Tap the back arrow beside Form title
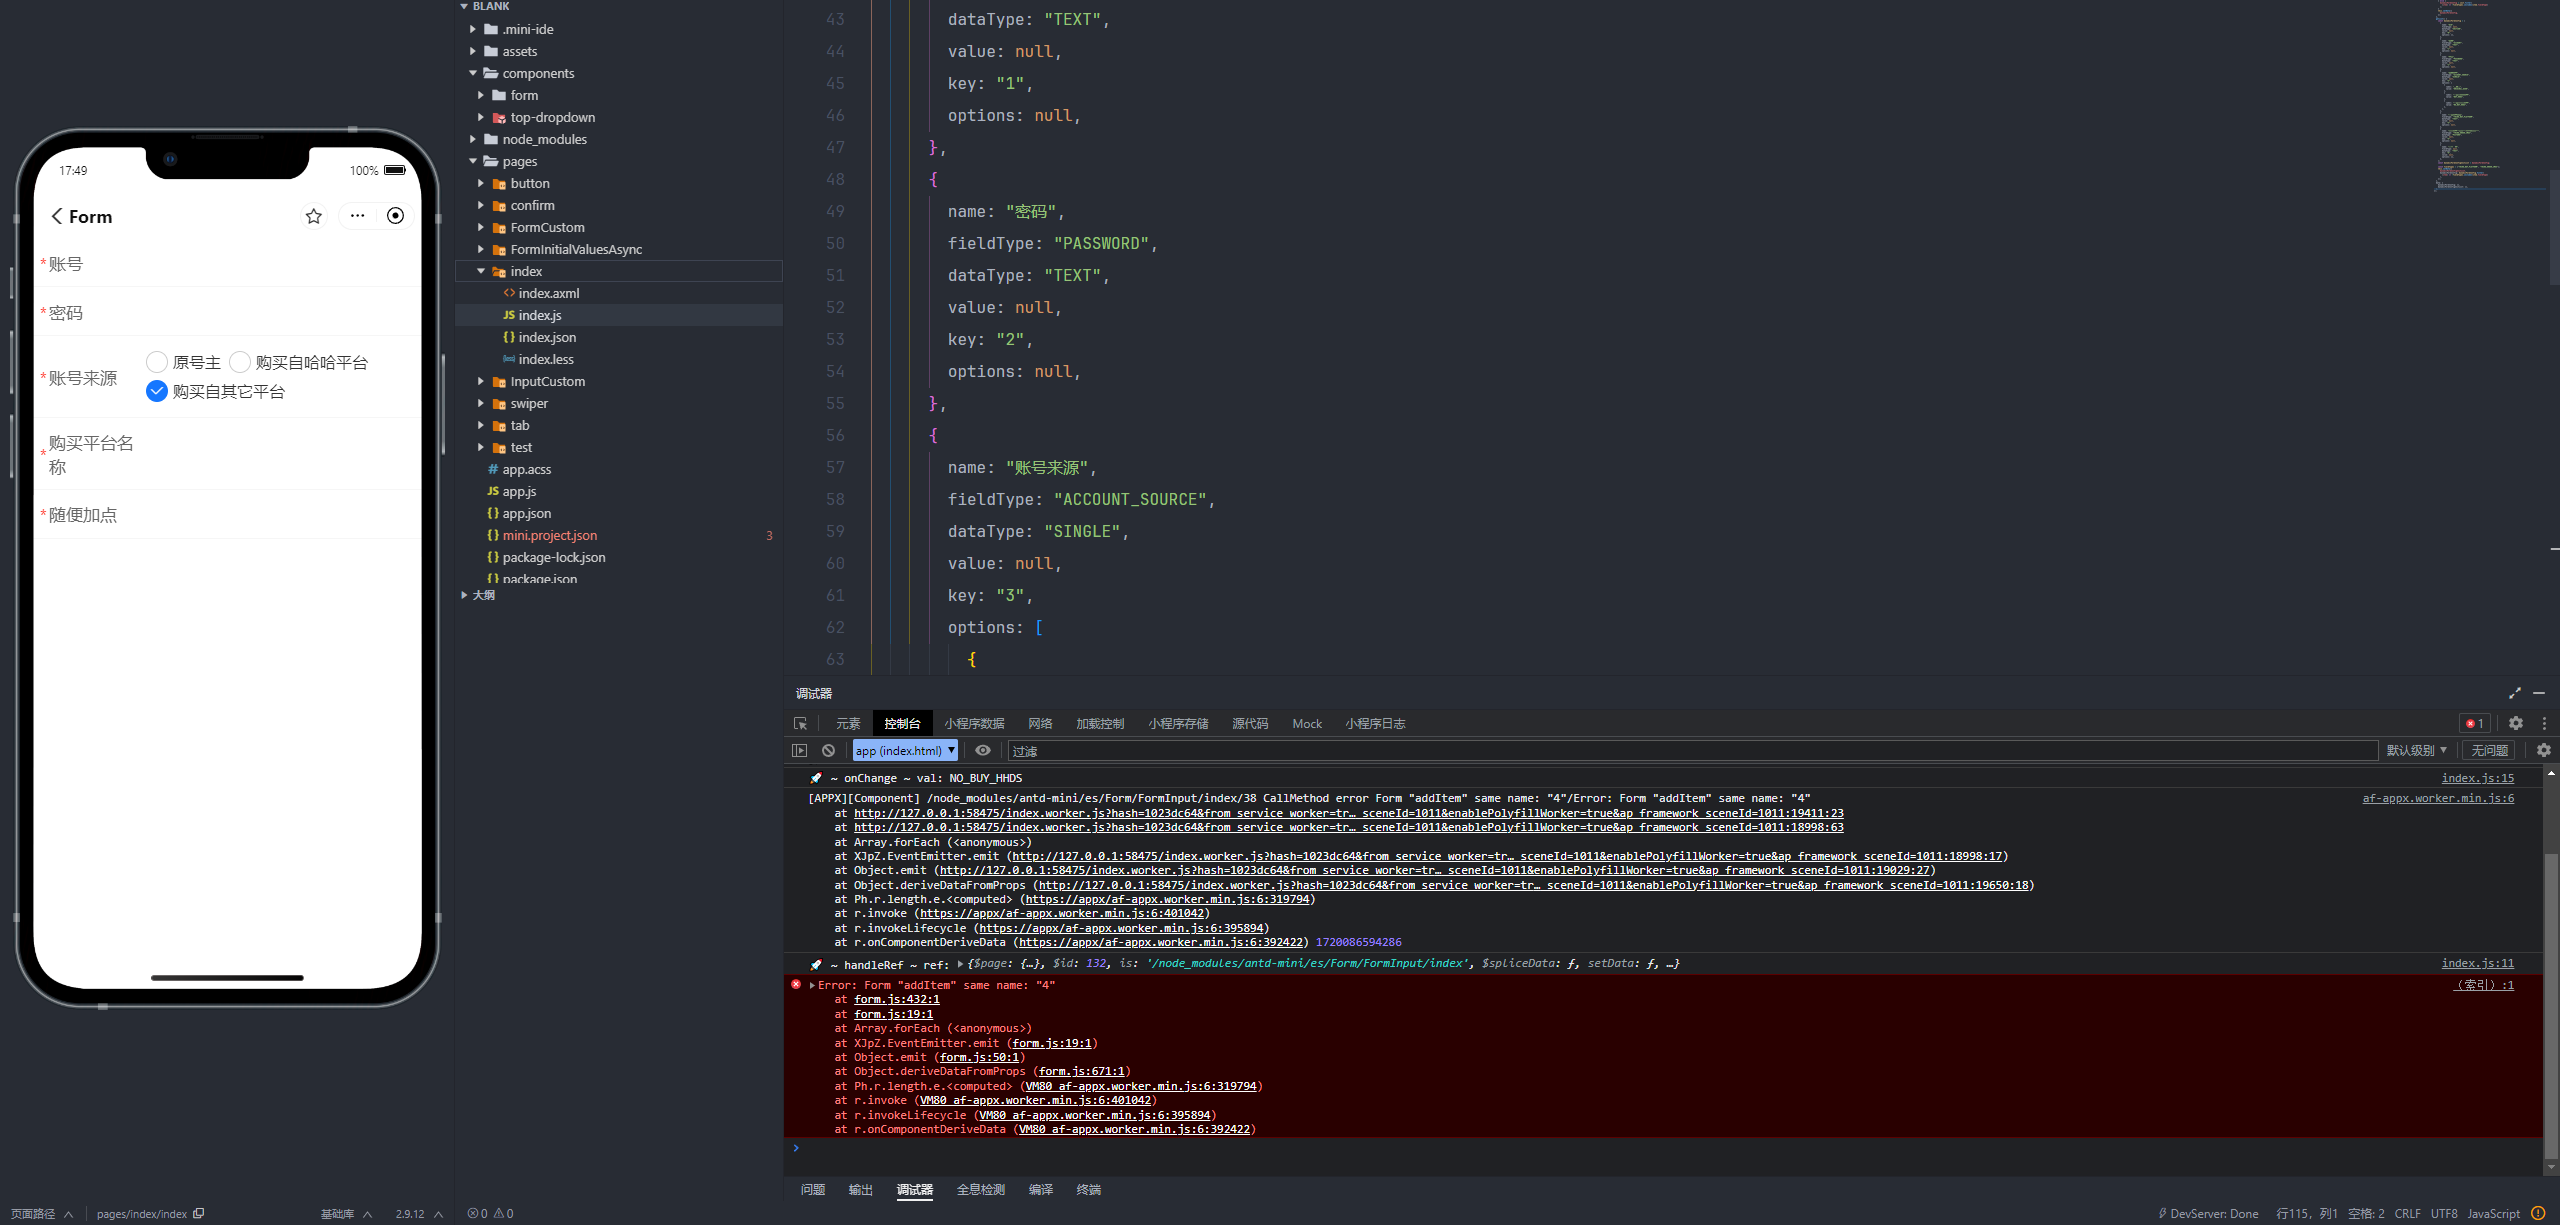 (x=57, y=216)
